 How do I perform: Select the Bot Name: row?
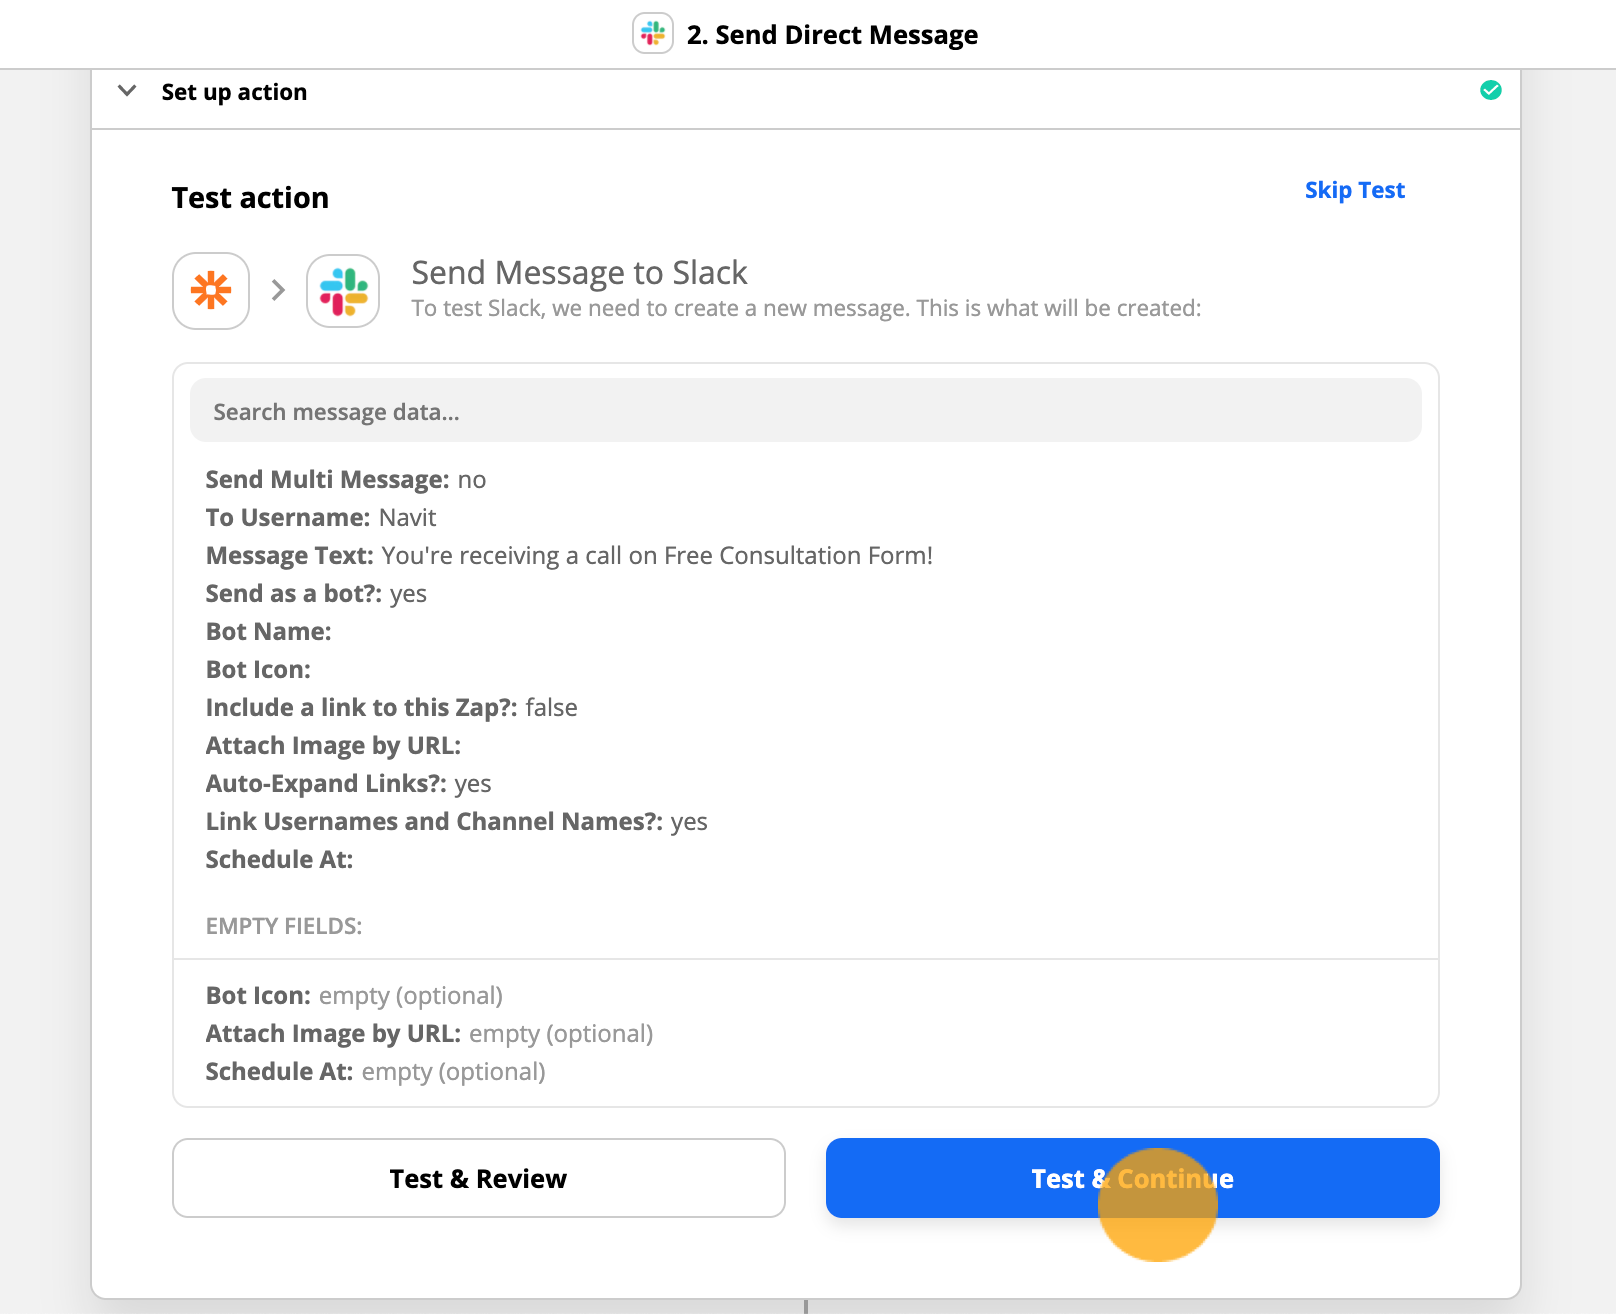pyautogui.click(x=268, y=632)
